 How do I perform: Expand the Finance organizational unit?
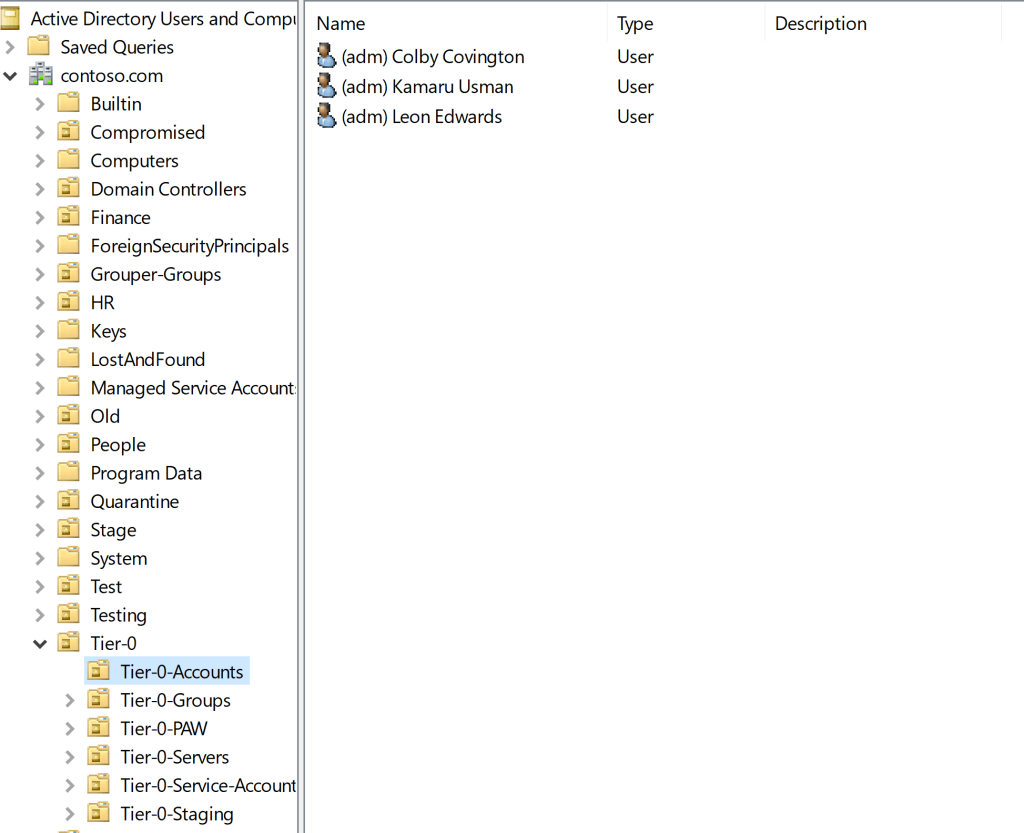click(x=40, y=218)
